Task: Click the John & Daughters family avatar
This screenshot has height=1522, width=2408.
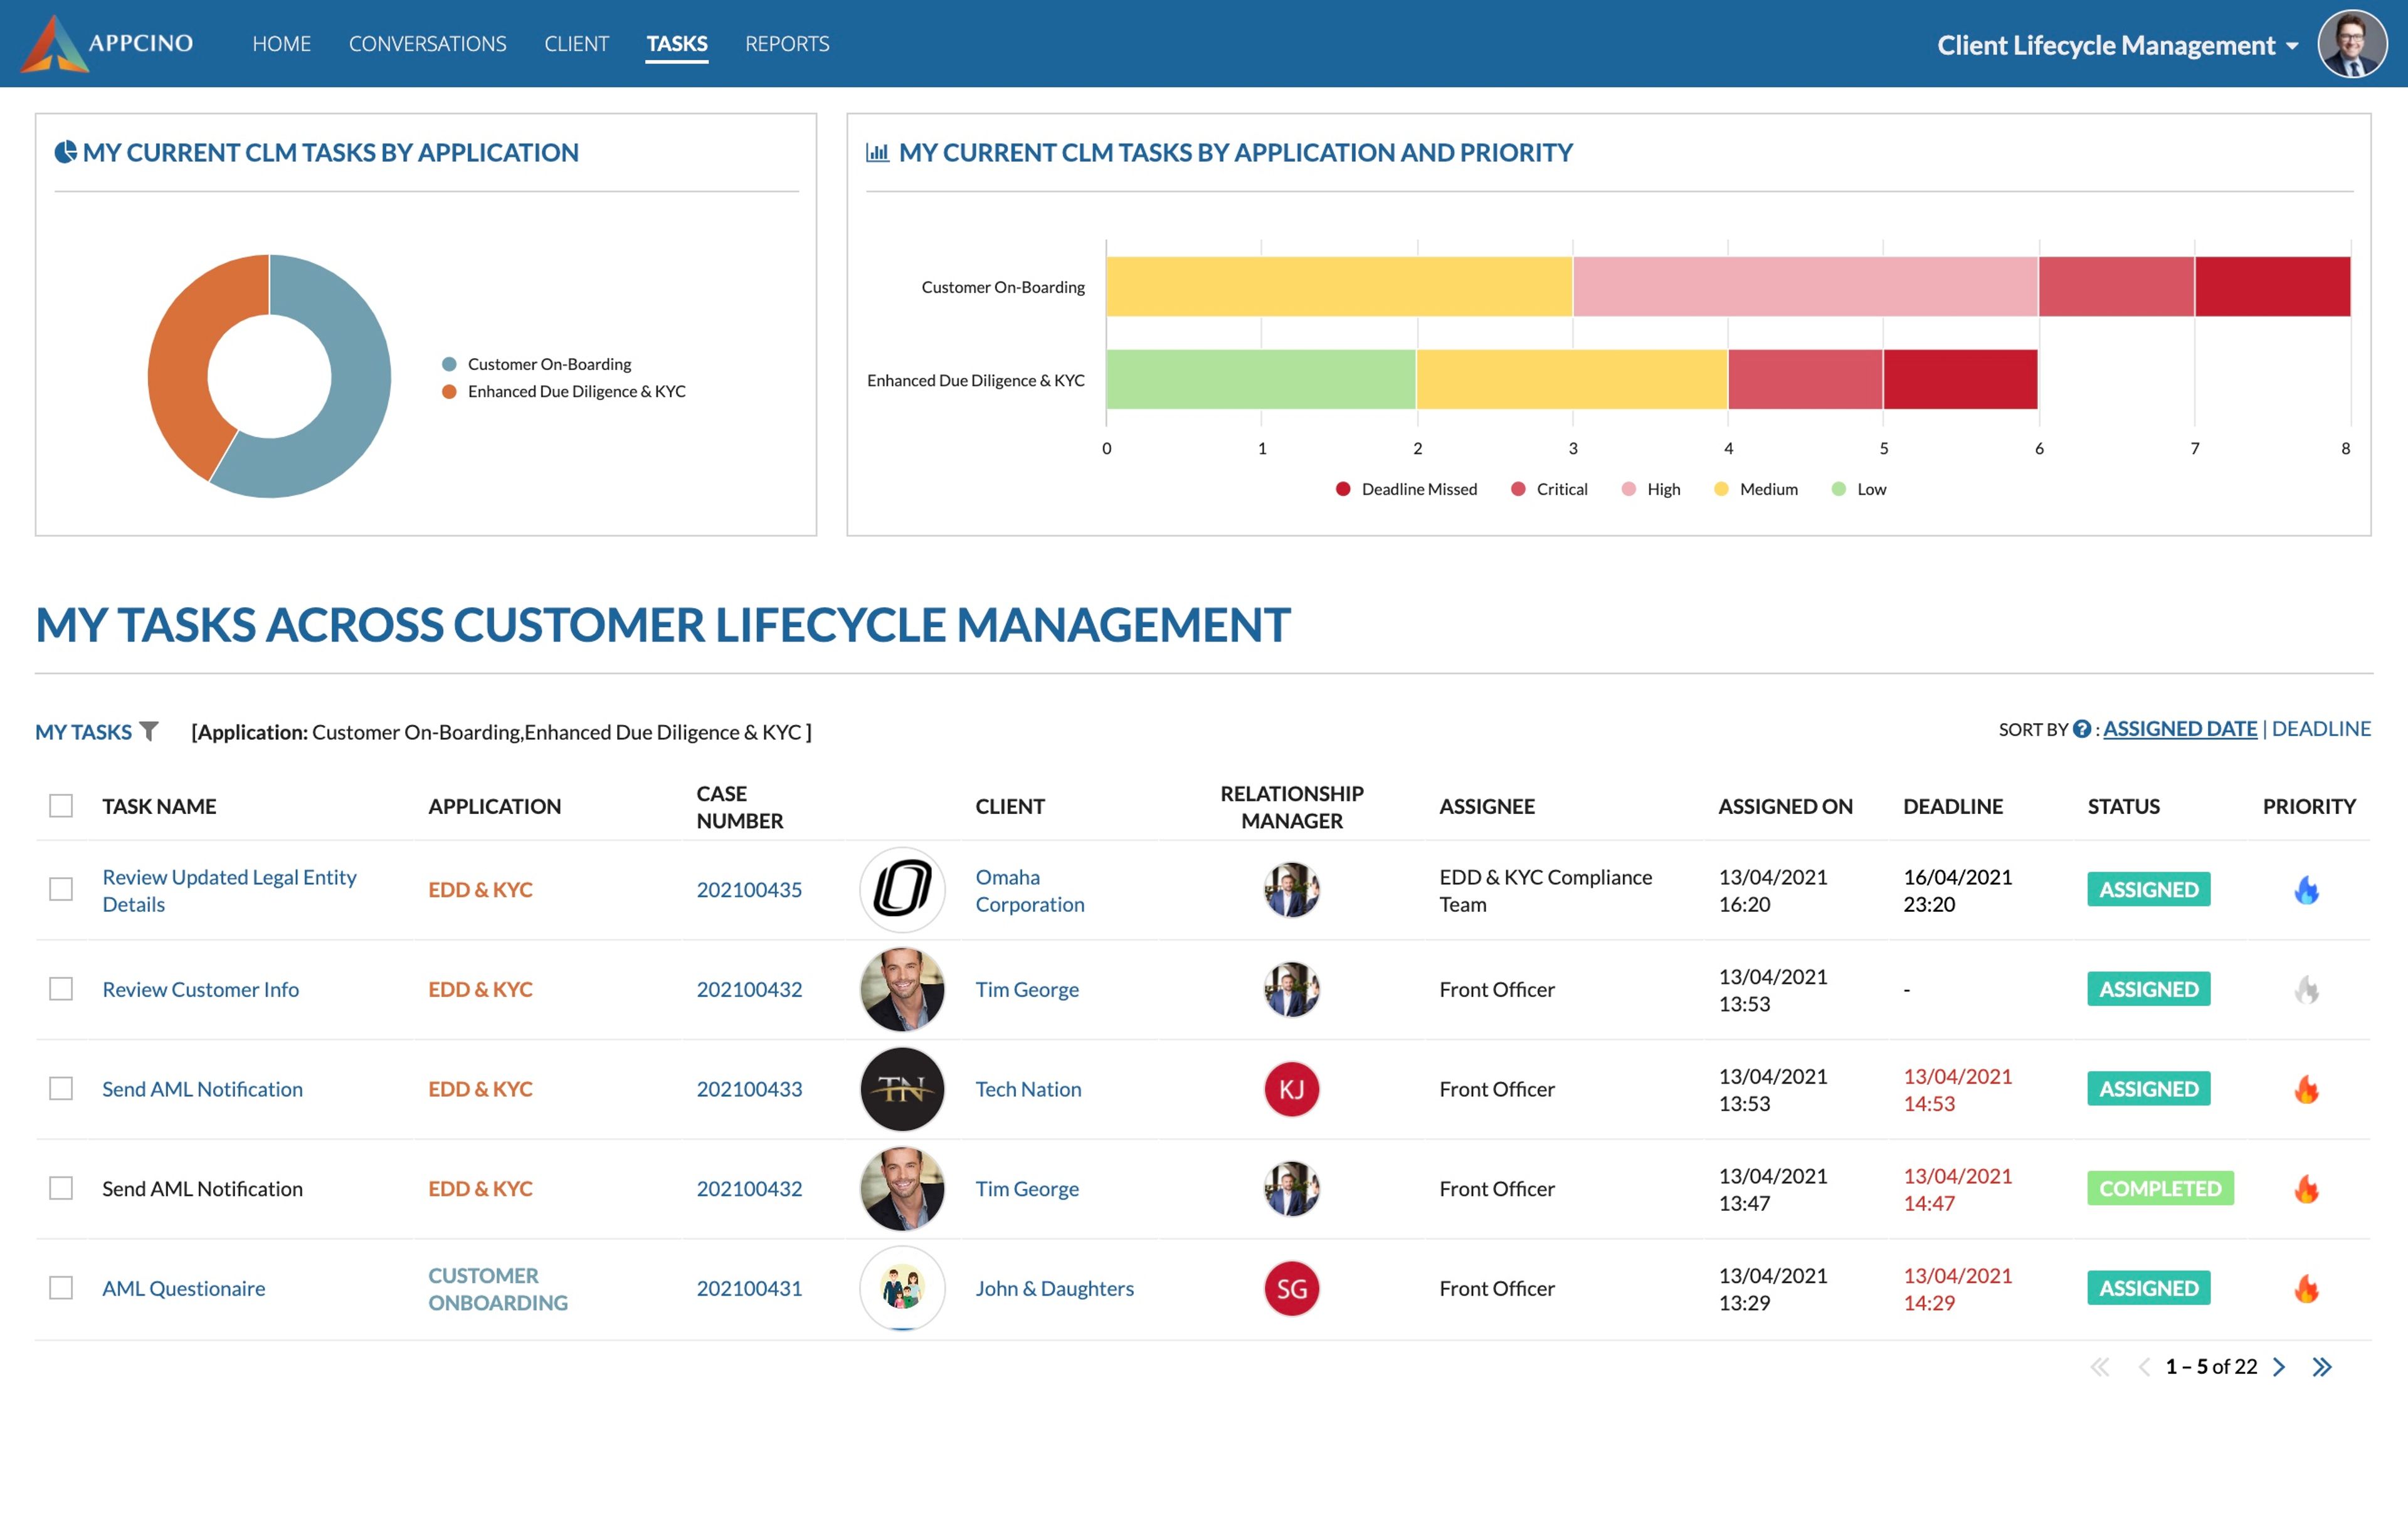Action: [x=902, y=1288]
